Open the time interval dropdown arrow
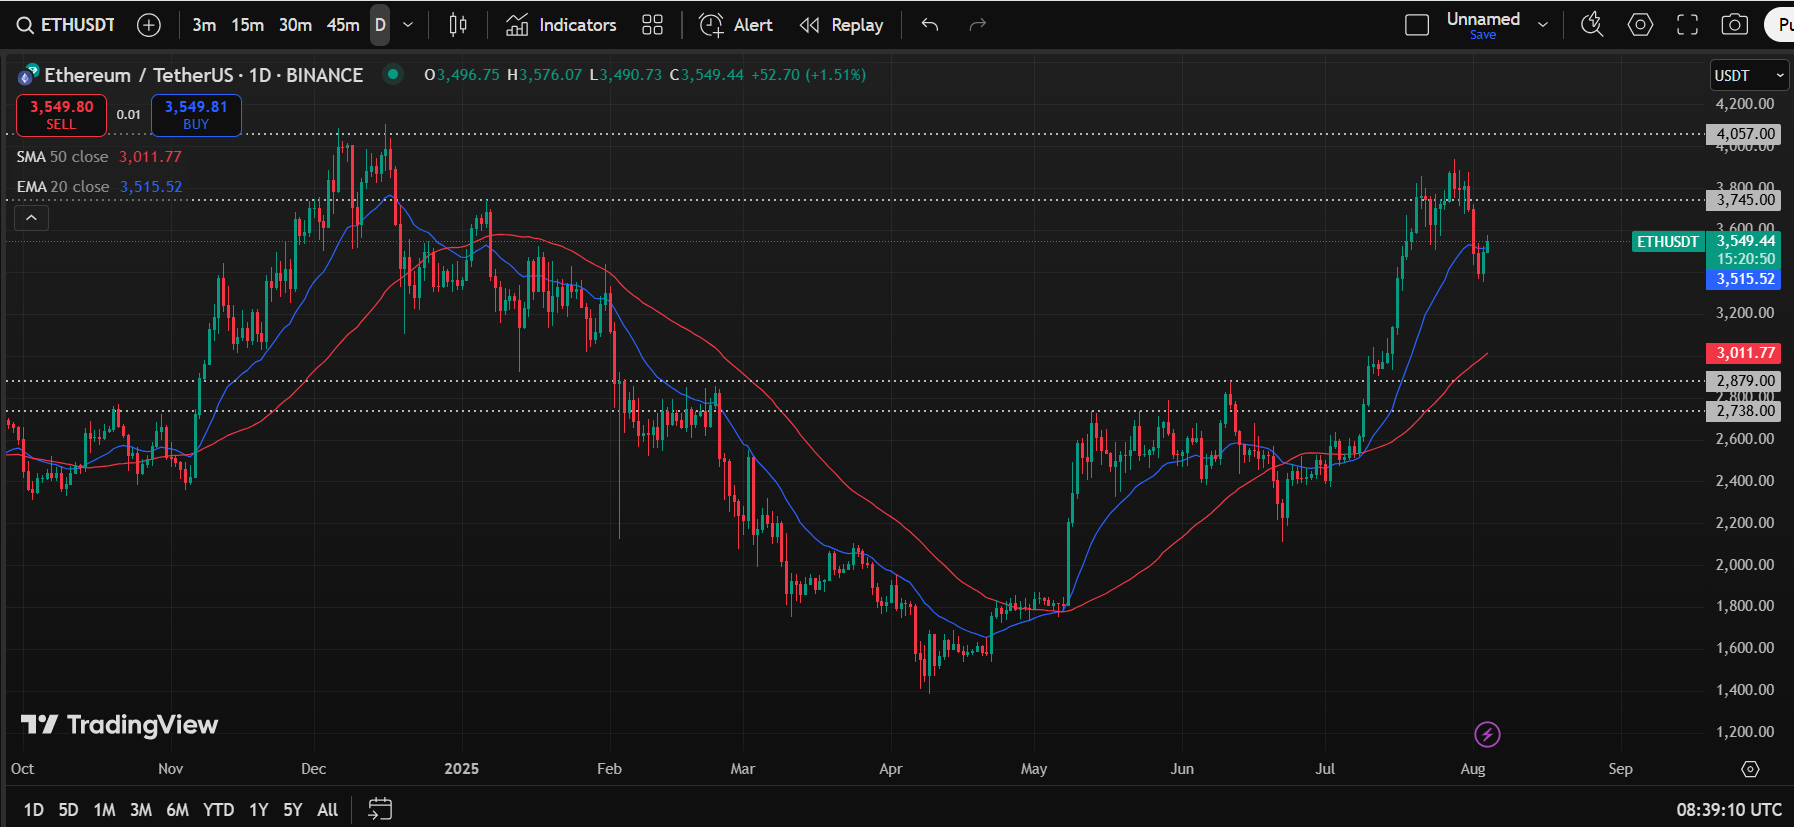1794x827 pixels. (408, 25)
